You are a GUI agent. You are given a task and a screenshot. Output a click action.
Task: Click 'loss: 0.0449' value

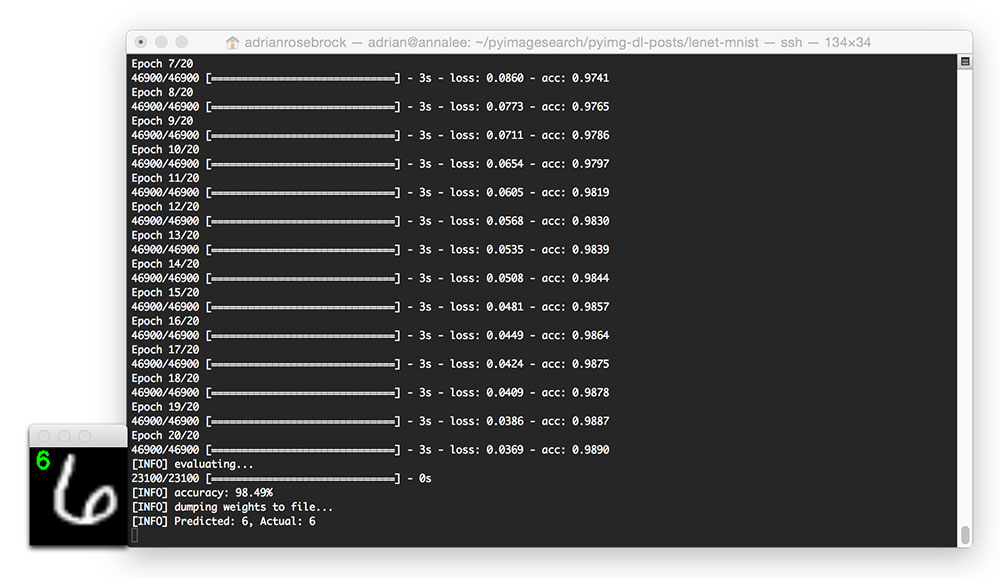coord(487,335)
